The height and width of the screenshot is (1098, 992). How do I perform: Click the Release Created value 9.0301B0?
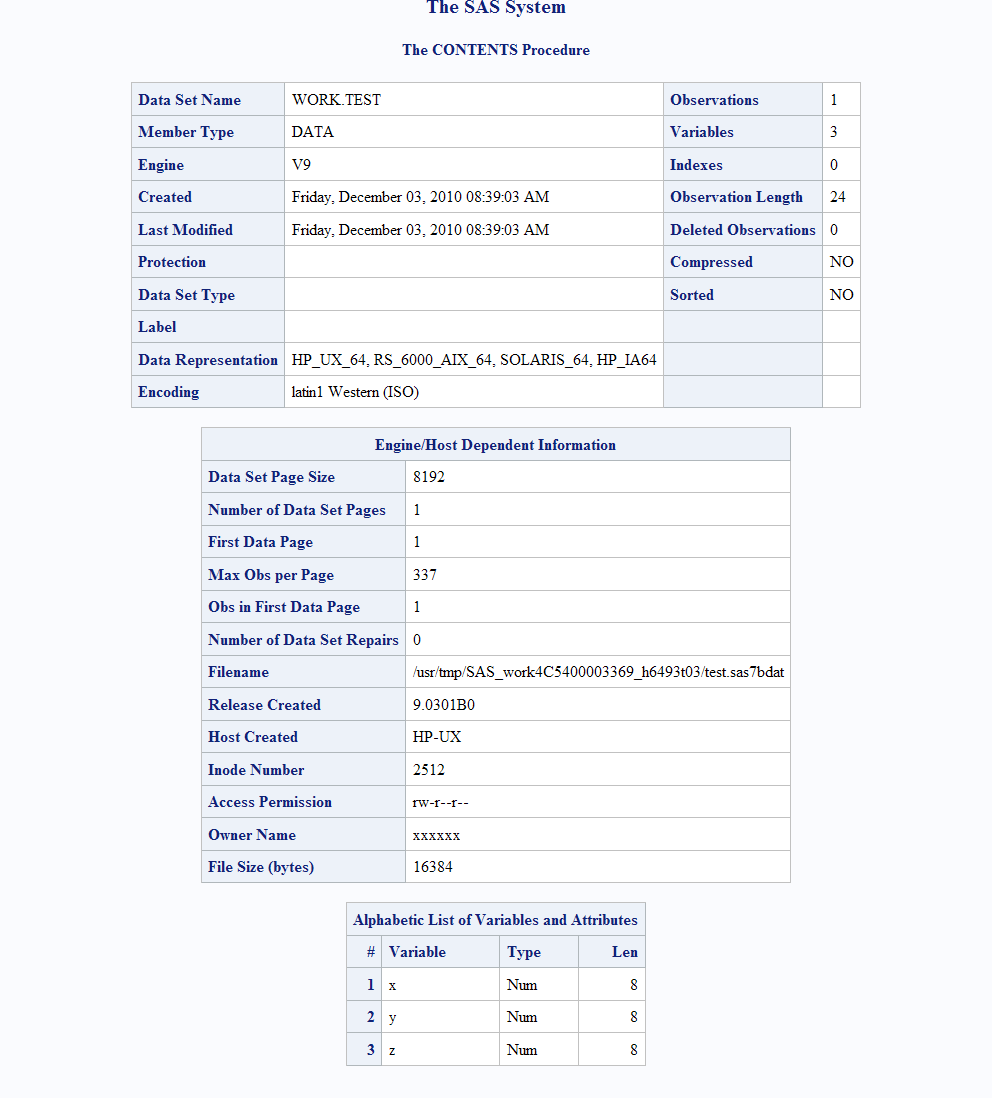(x=444, y=705)
